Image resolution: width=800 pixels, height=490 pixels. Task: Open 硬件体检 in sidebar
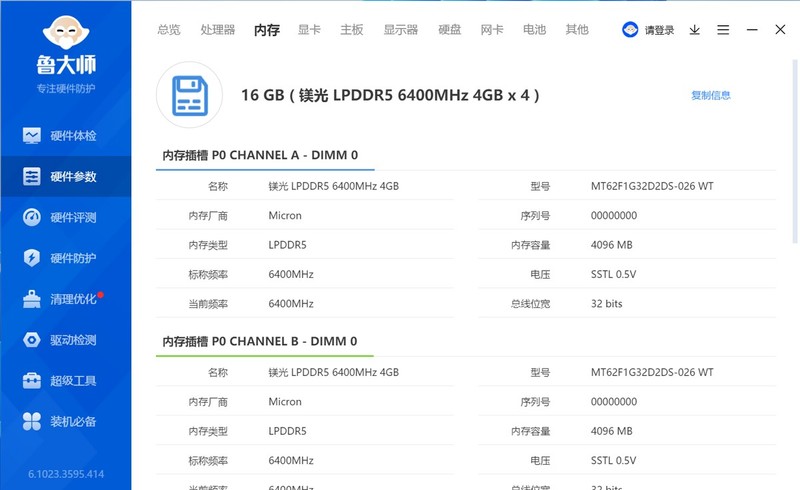point(66,136)
